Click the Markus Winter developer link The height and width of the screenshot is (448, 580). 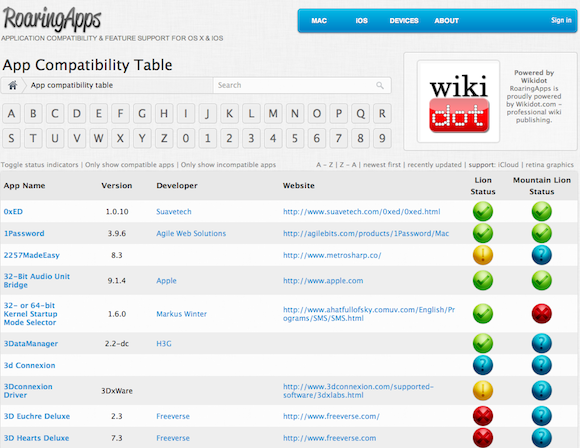click(181, 314)
